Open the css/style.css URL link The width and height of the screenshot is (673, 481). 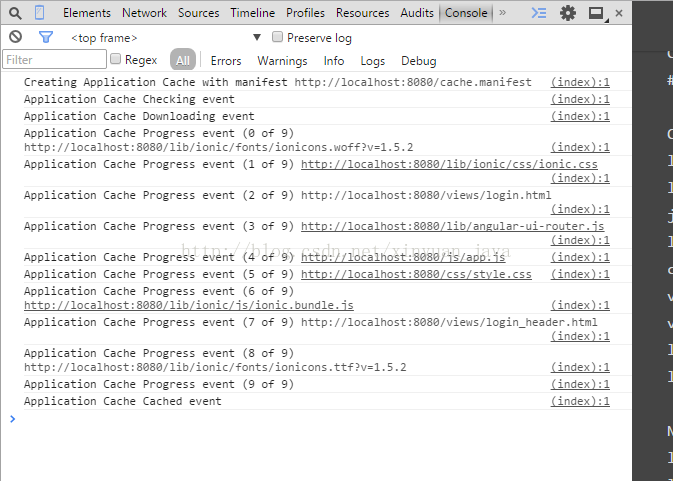[416, 274]
